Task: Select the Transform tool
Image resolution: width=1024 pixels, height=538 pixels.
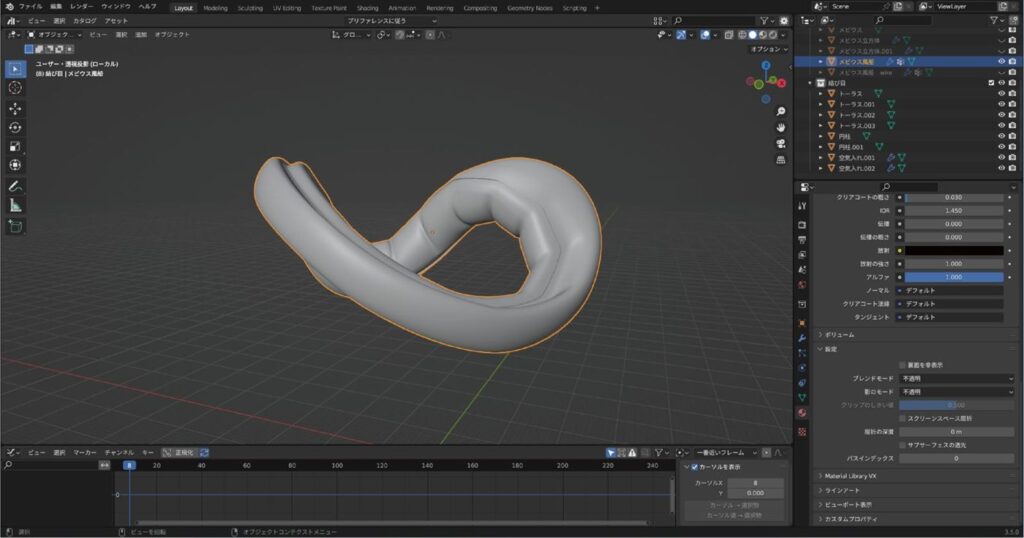Action: click(15, 165)
